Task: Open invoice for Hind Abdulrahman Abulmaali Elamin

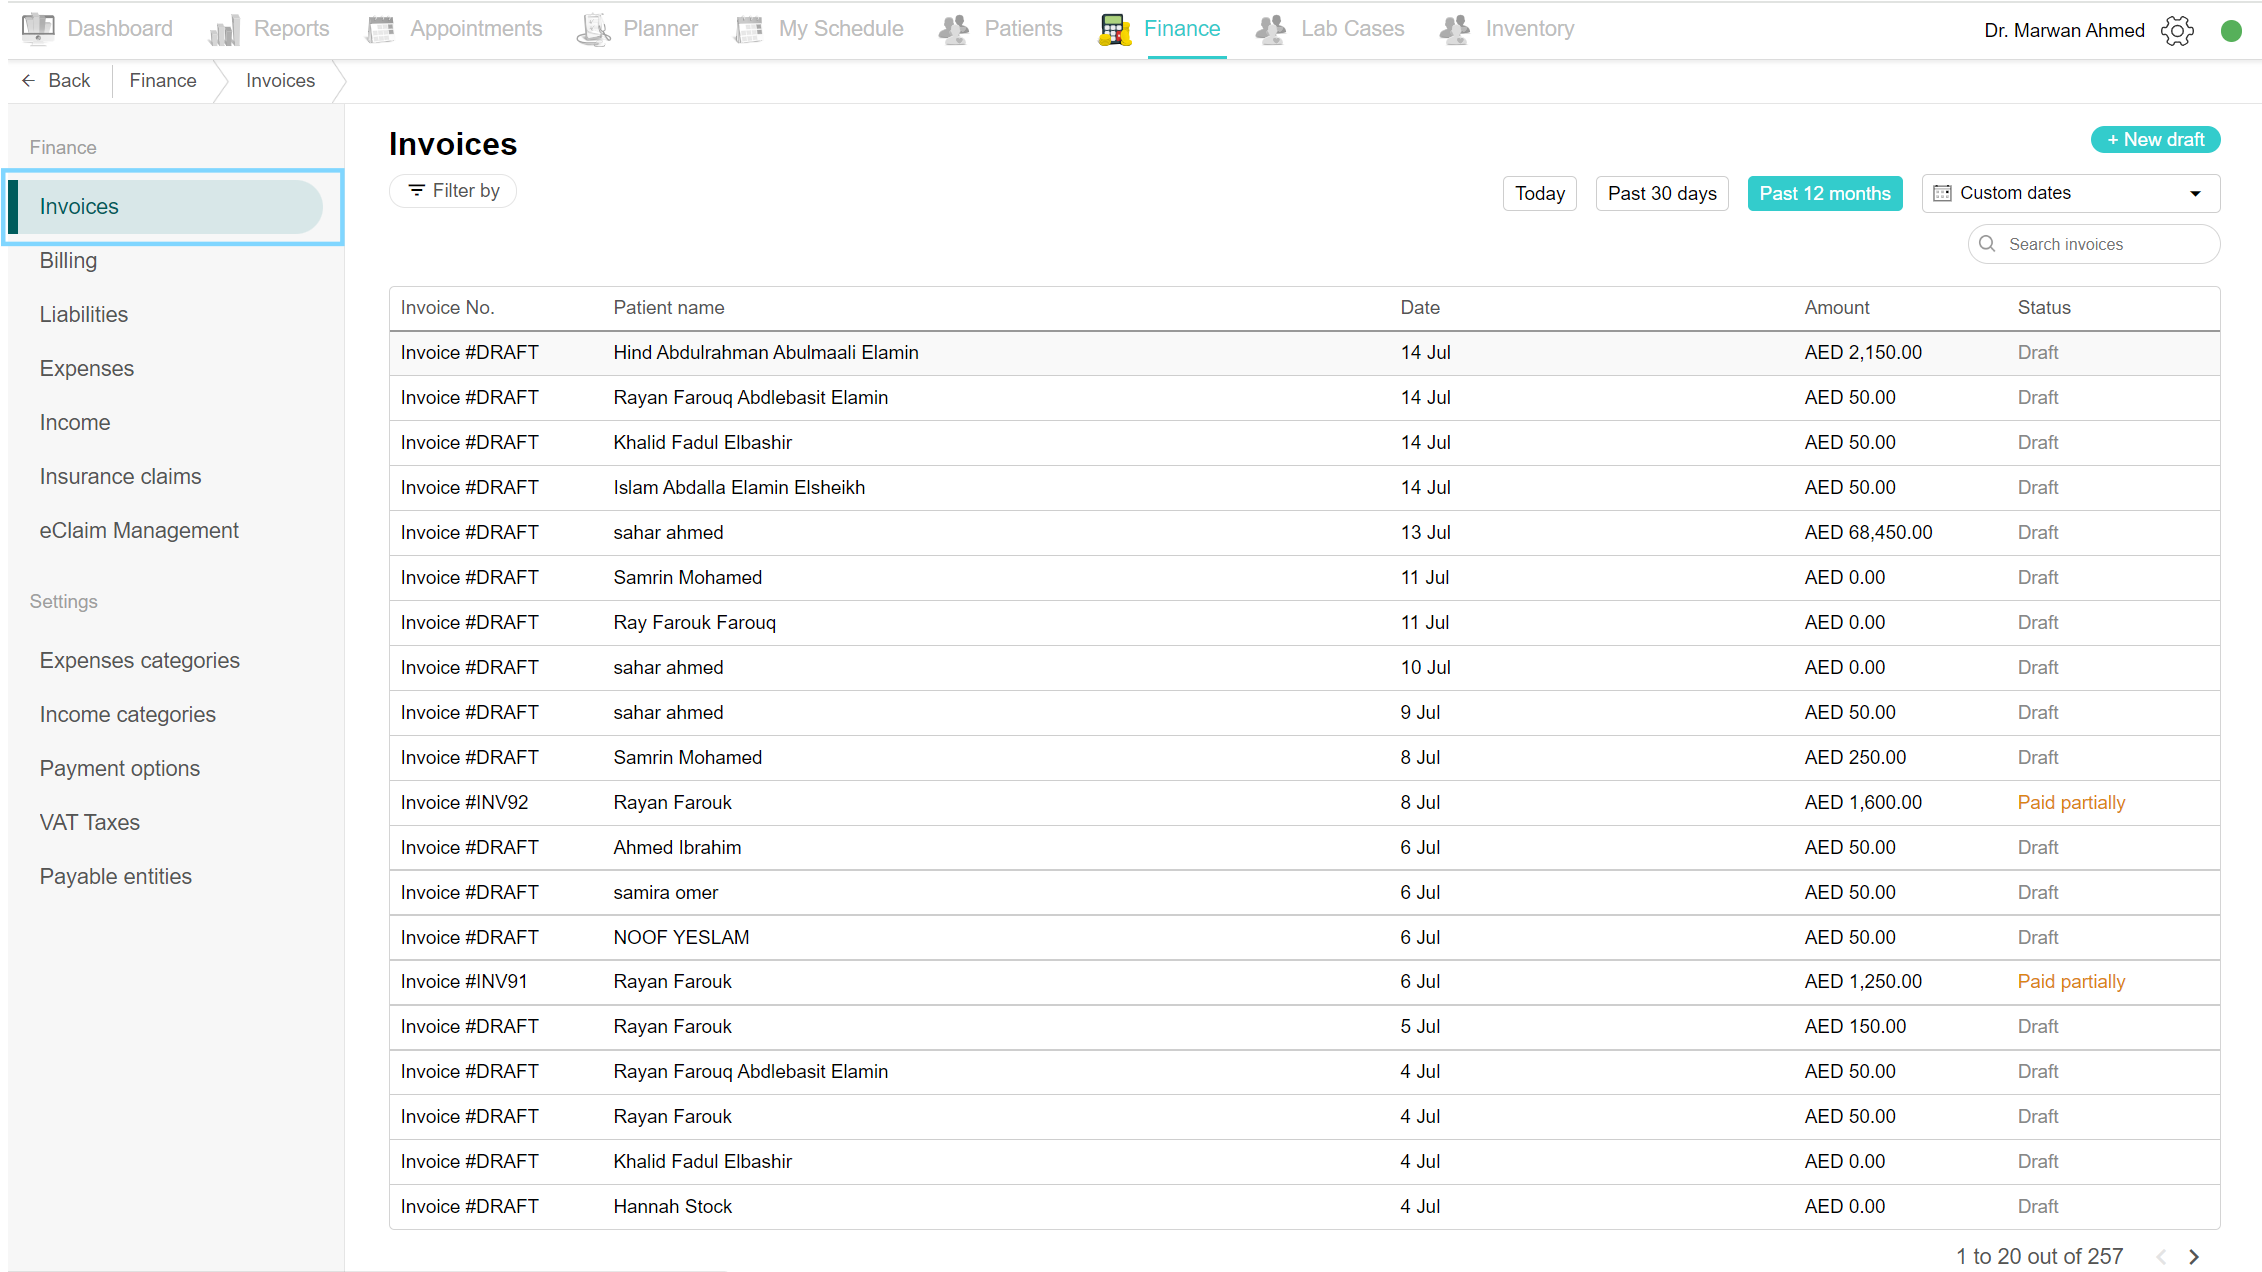Action: (1304, 353)
